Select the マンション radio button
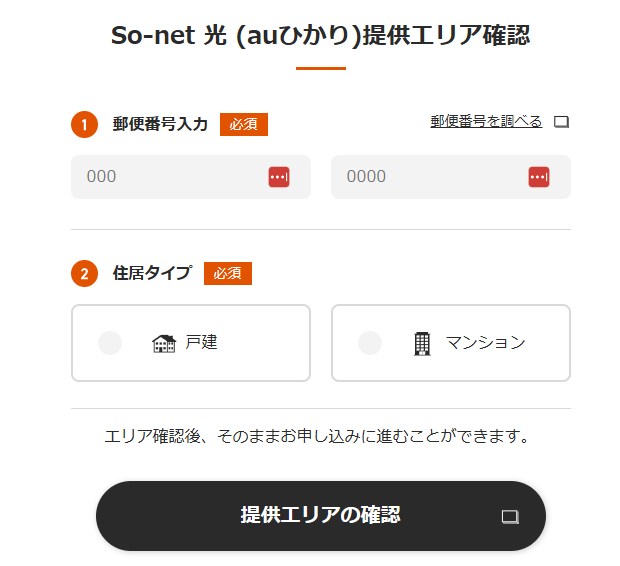Image resolution: width=620 pixels, height=566 pixels. [x=370, y=343]
